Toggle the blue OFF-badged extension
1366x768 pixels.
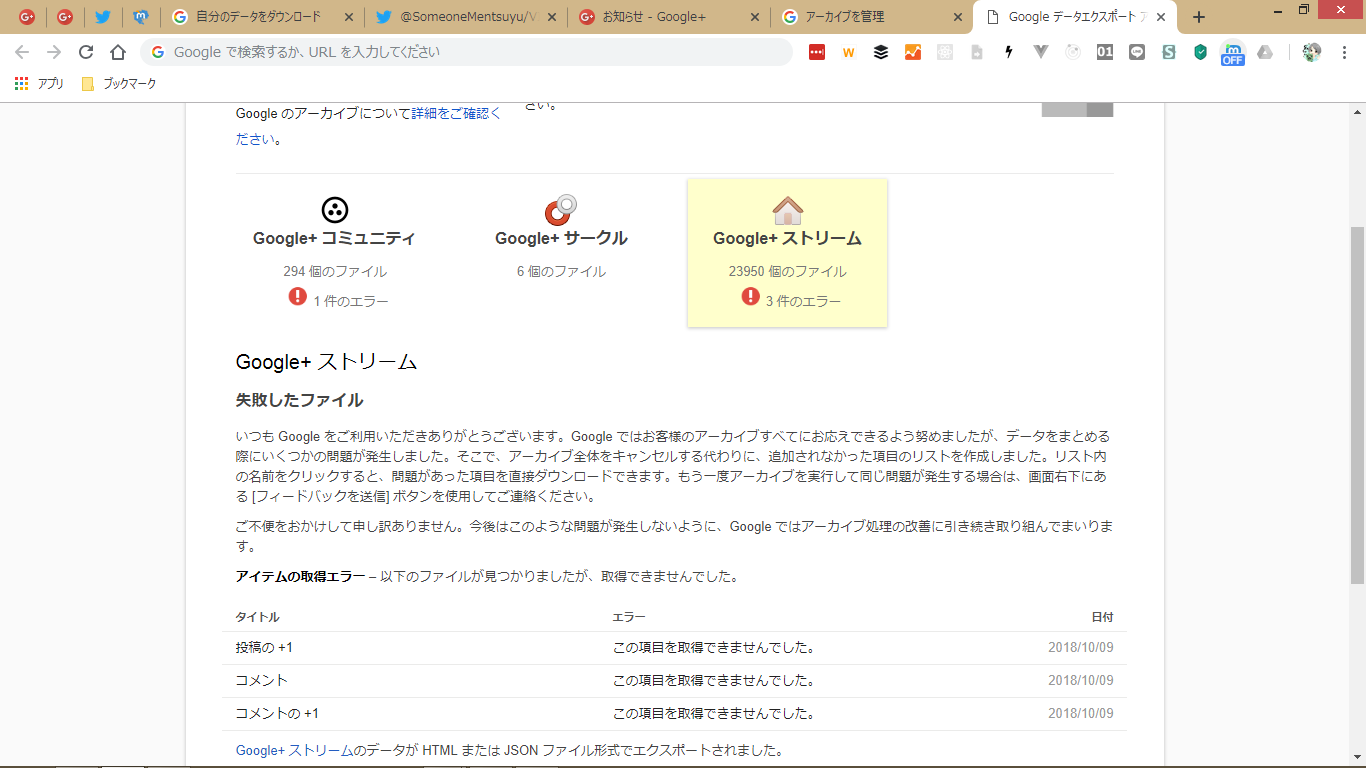[x=1232, y=53]
